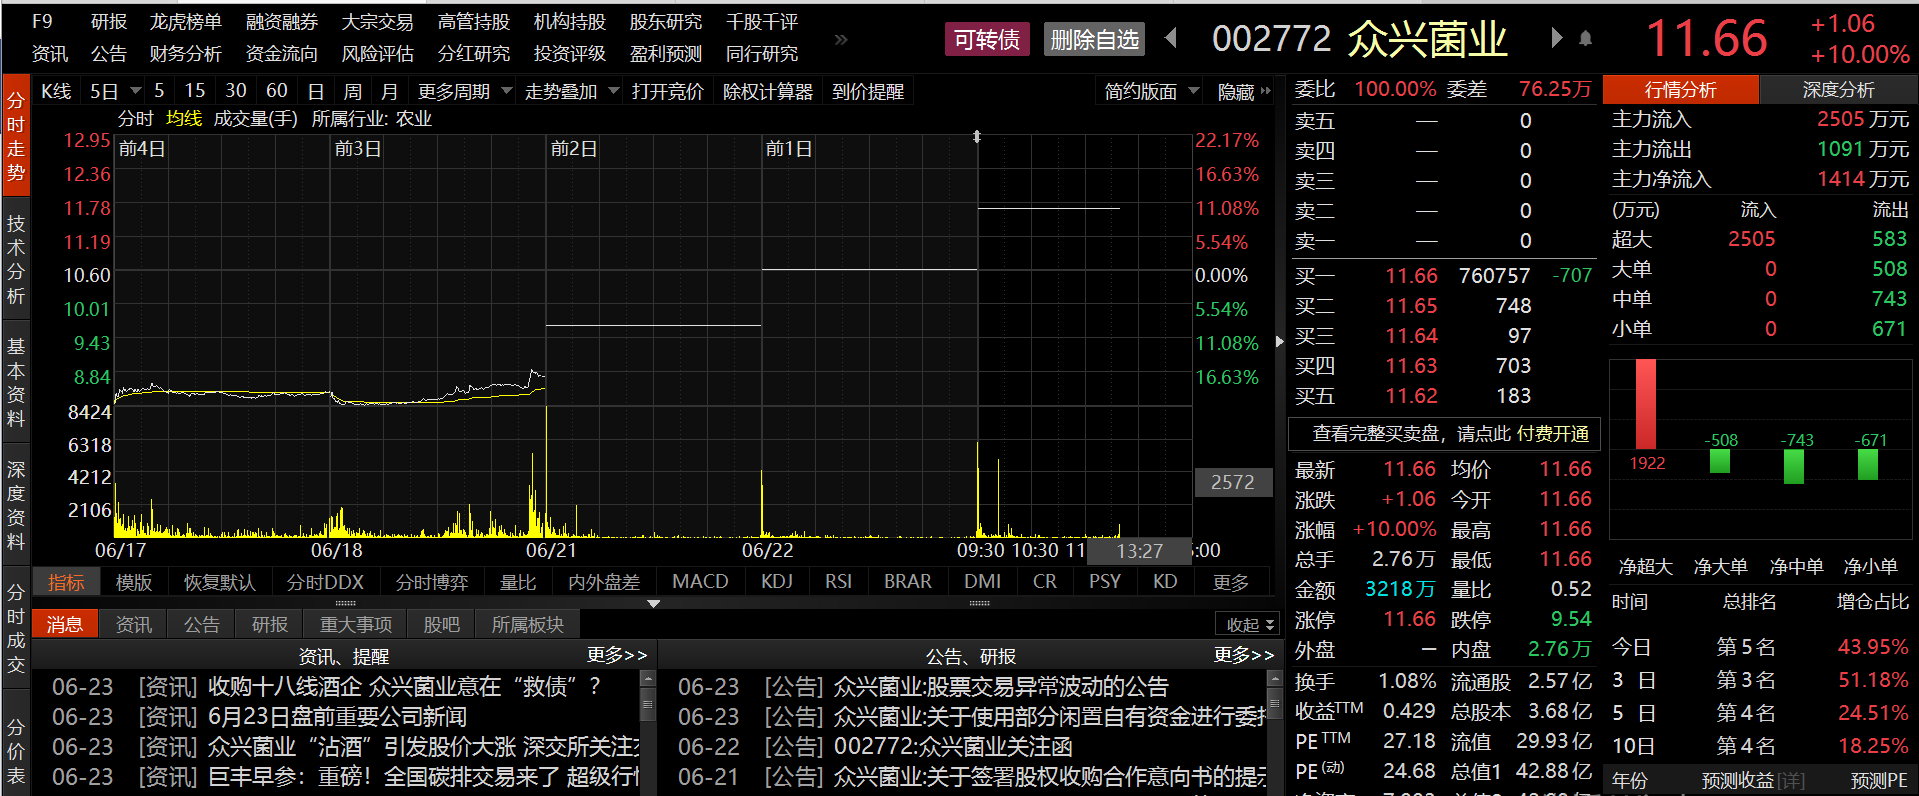Click the 净超大 net flow label
The image size is (1919, 796).
(x=1645, y=567)
